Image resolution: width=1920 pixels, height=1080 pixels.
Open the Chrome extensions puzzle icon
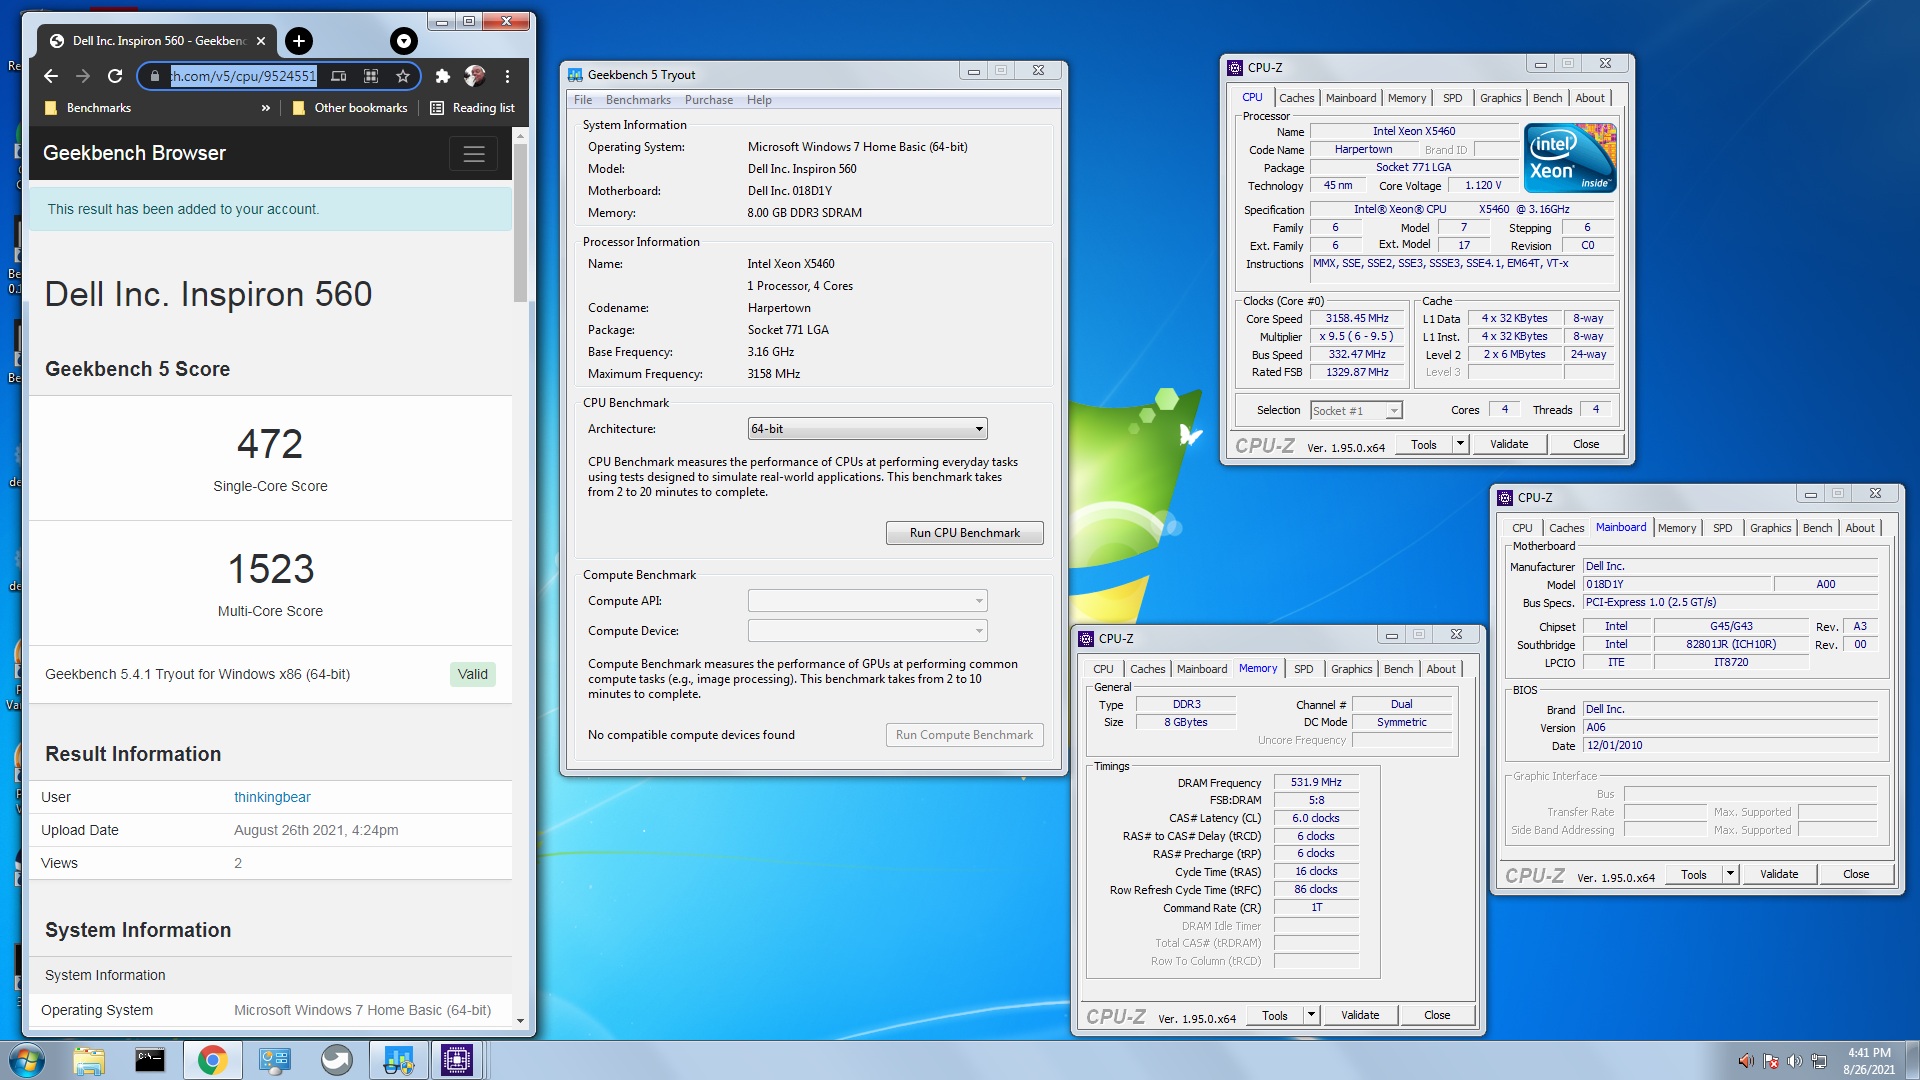(442, 76)
